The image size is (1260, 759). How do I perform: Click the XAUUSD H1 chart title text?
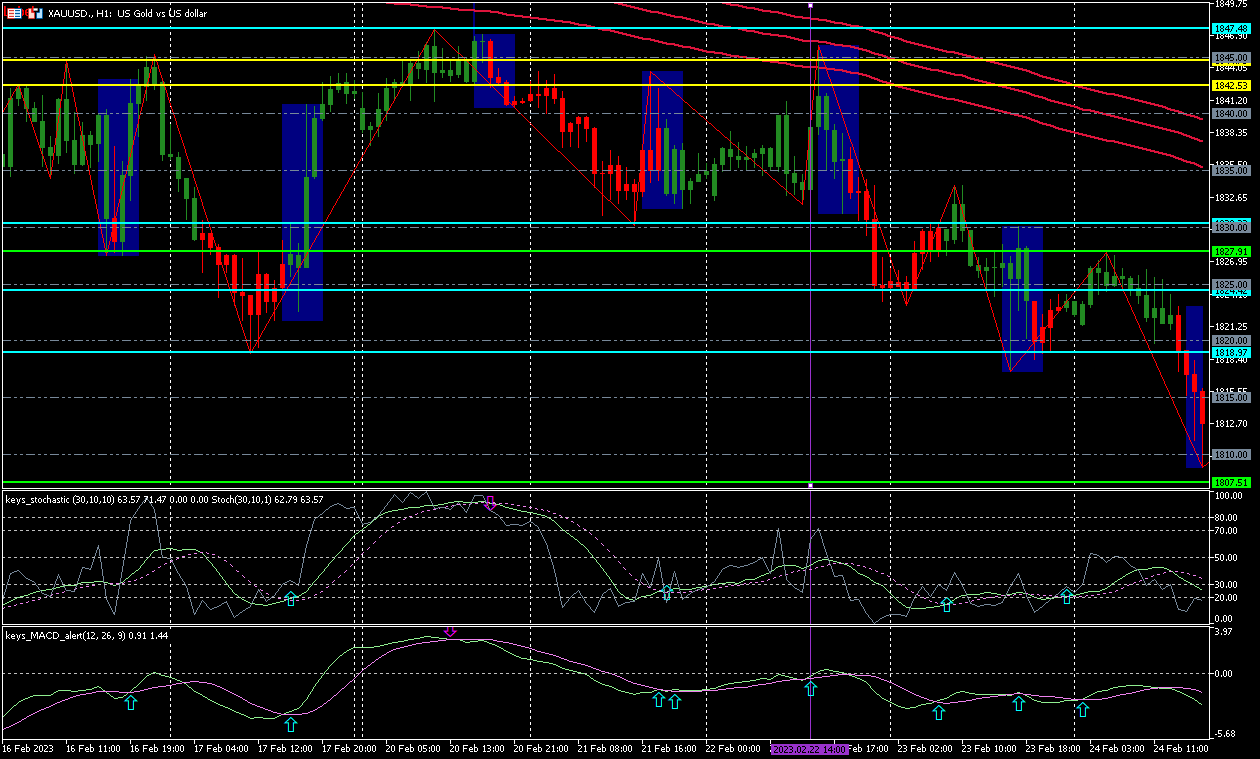[x=127, y=13]
